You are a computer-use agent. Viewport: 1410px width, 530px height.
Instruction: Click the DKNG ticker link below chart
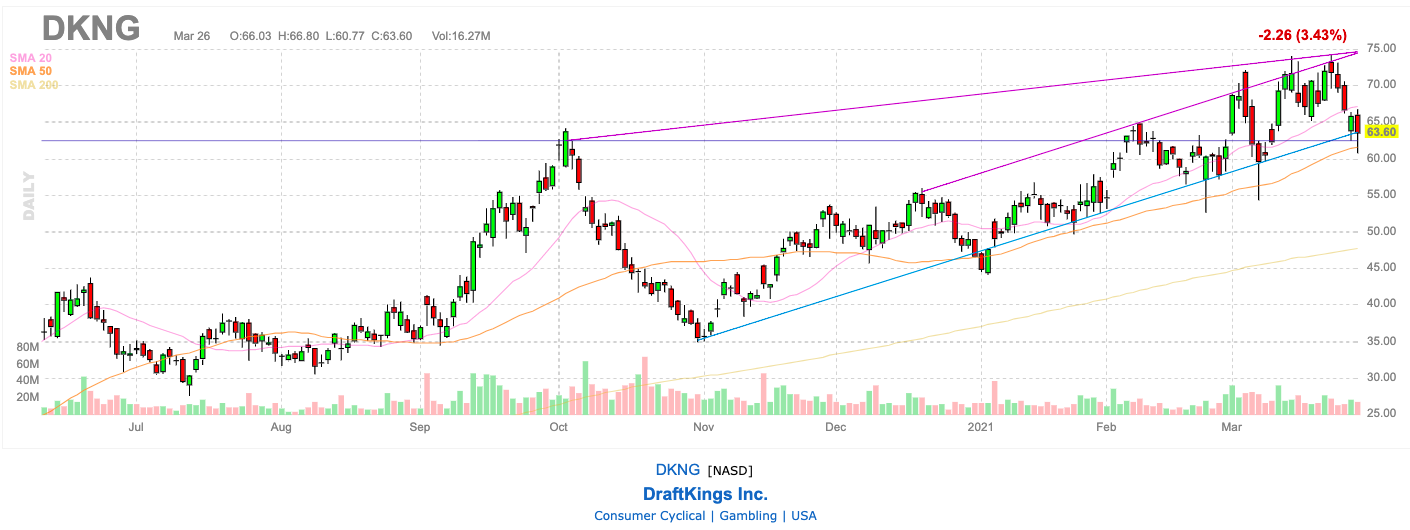tap(677, 470)
